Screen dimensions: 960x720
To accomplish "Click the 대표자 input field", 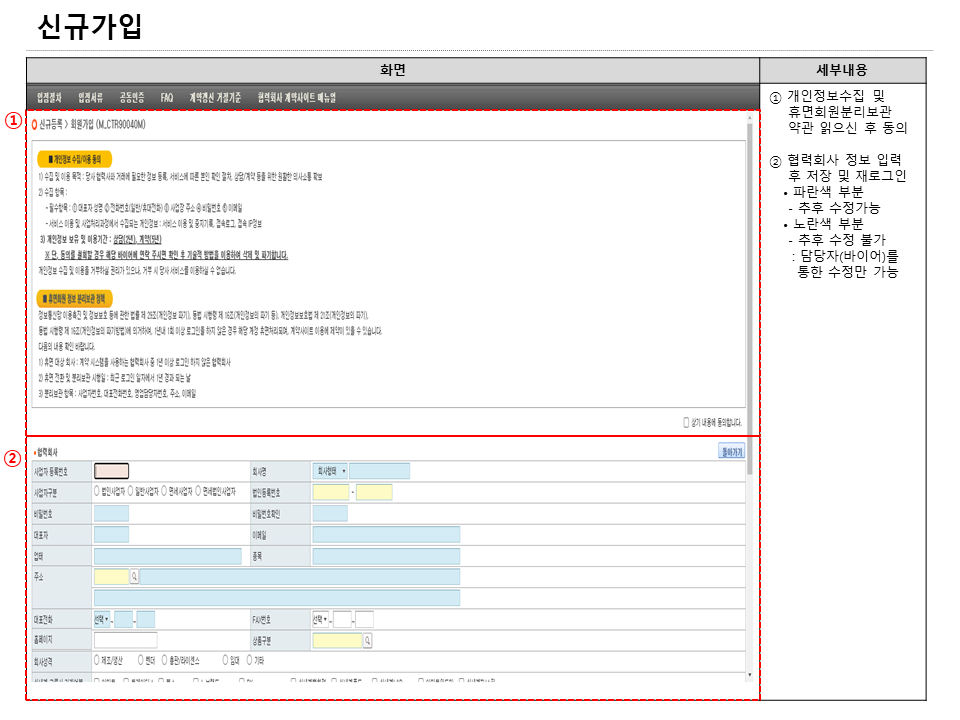I will tap(111, 535).
